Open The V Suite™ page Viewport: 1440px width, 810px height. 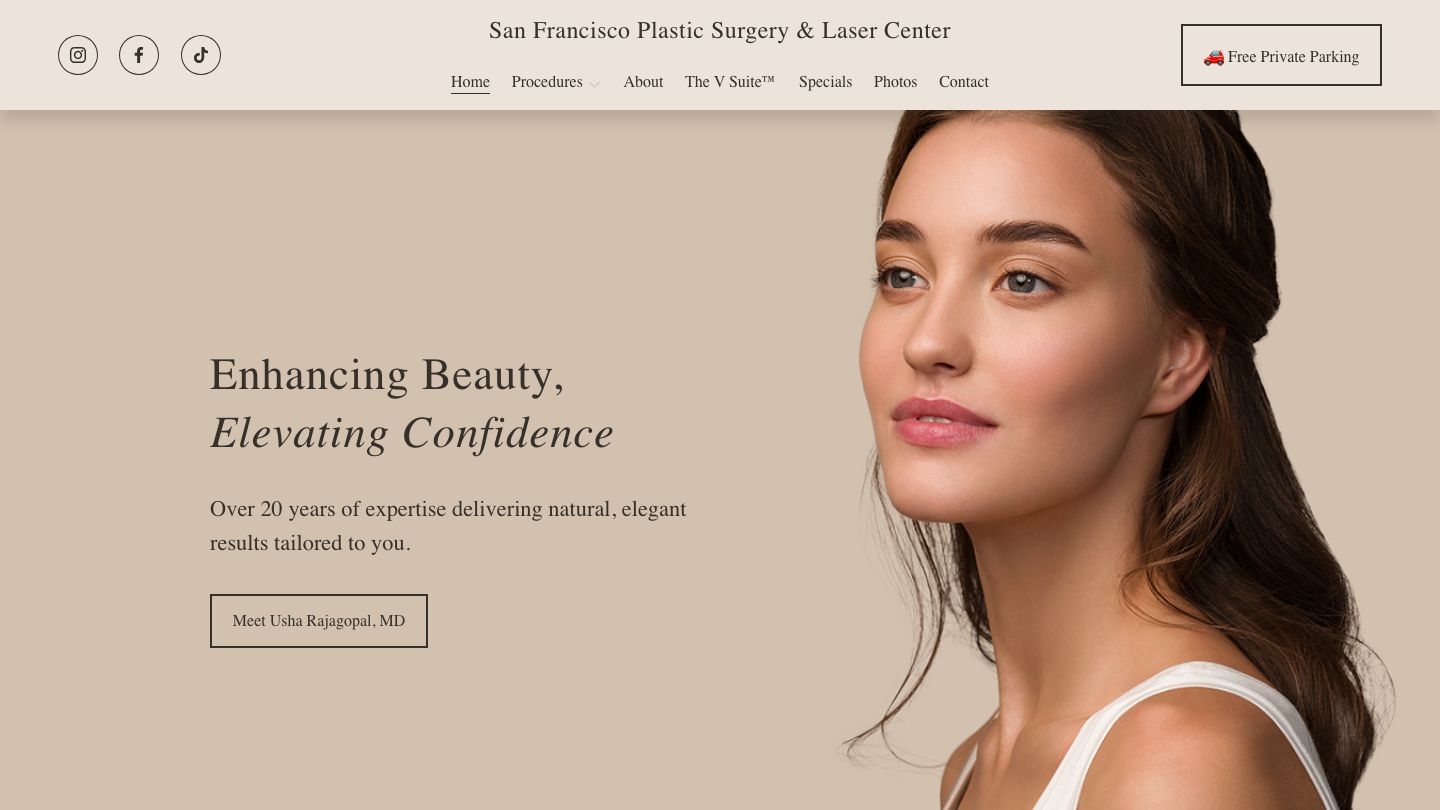(730, 82)
